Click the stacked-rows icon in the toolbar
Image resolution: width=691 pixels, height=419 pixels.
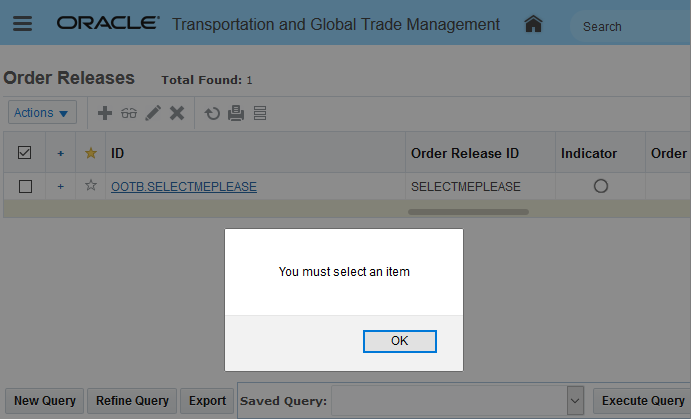(x=260, y=113)
